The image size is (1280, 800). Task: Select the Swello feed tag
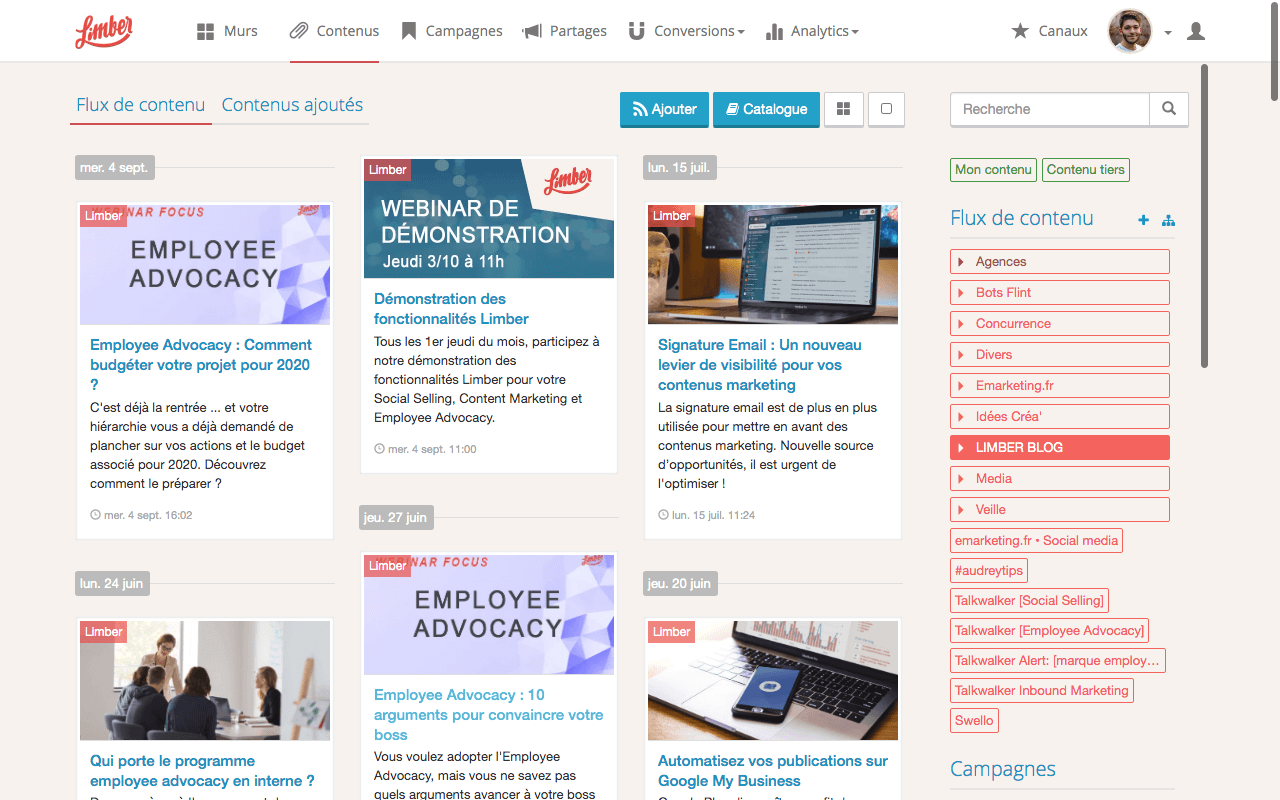coord(974,721)
